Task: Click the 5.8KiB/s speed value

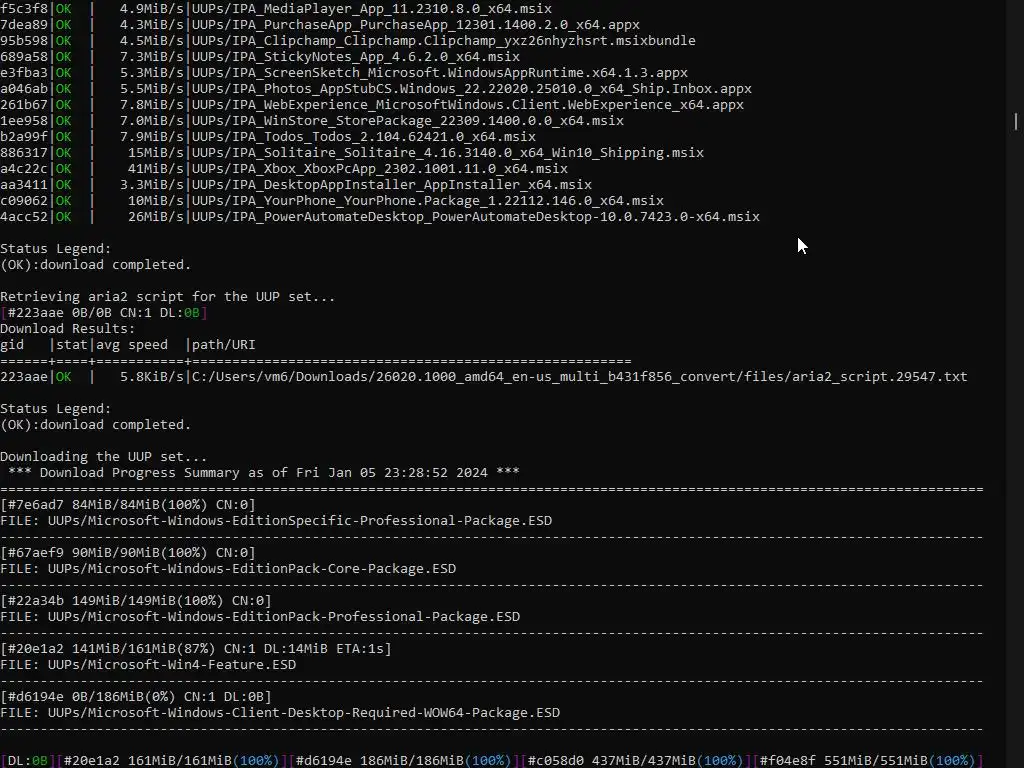Action: click(152, 377)
